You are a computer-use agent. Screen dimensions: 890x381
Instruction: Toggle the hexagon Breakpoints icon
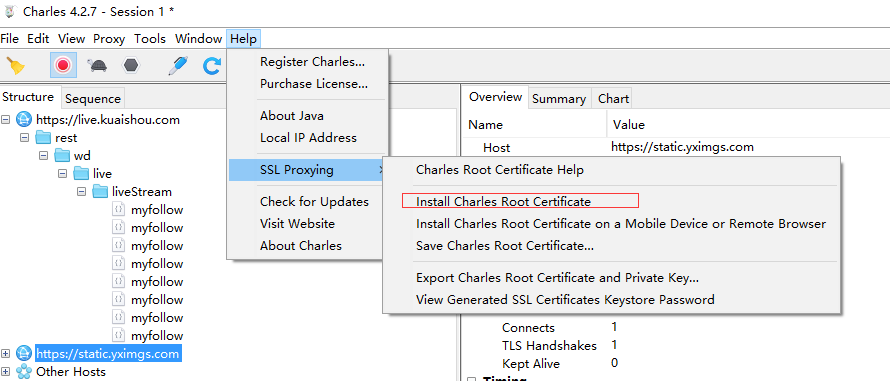(131, 66)
